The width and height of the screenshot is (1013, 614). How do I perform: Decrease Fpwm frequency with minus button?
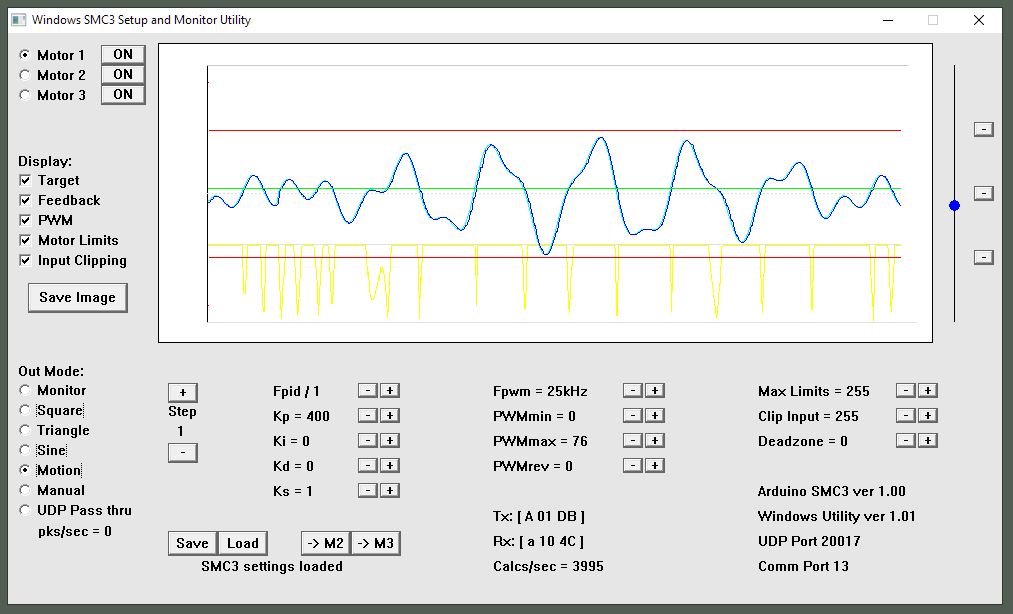631,390
